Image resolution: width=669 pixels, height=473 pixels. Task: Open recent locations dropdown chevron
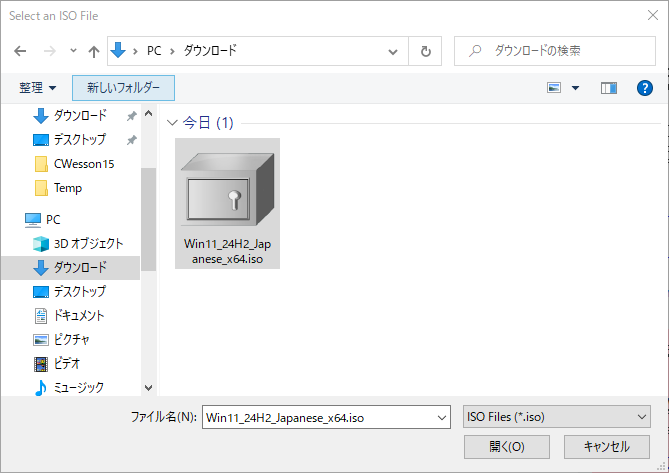pos(73,51)
